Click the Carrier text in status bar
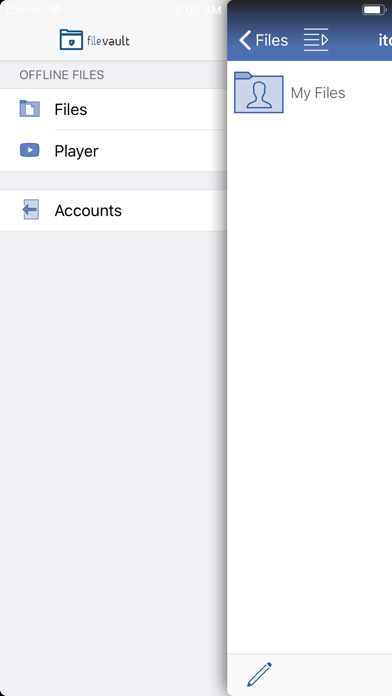This screenshot has width=392, height=696. (25, 10)
